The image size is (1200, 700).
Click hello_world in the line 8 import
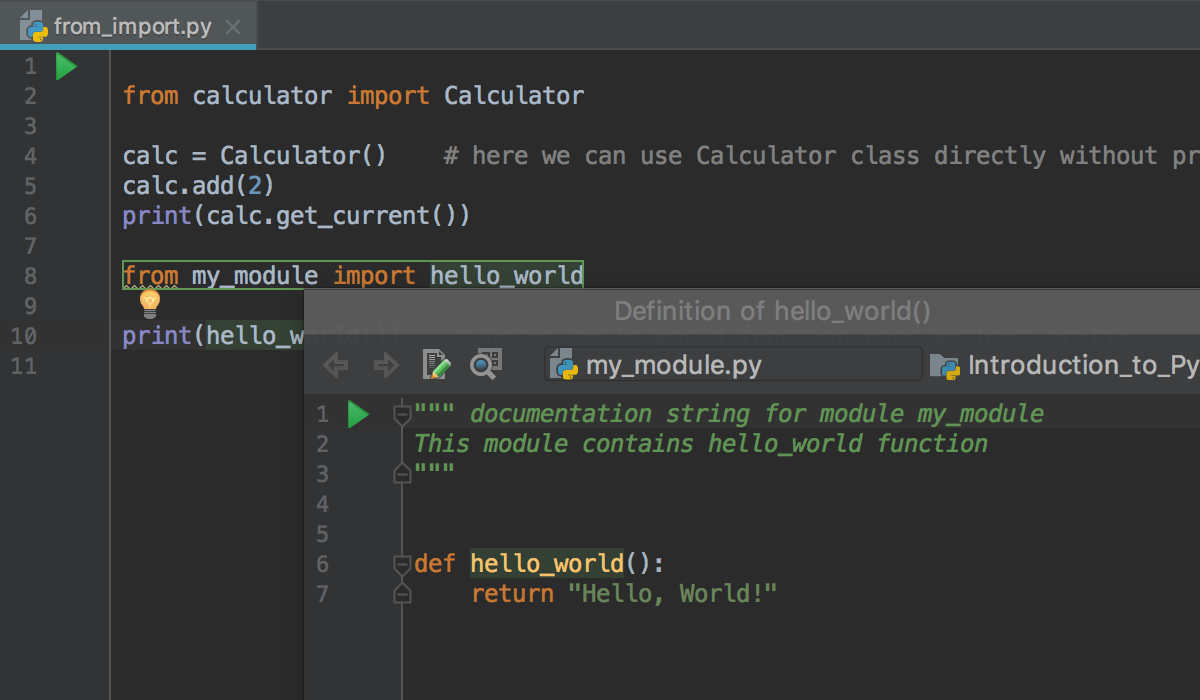pos(507,276)
